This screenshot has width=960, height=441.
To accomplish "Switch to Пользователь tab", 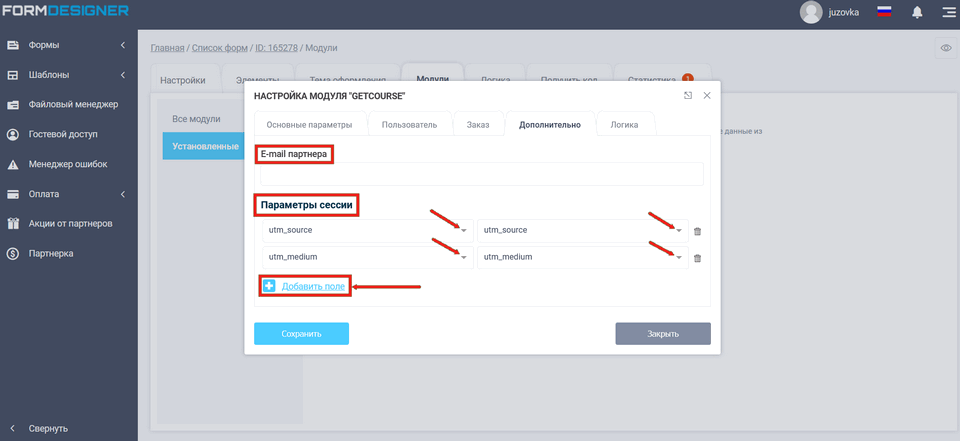I will click(x=409, y=124).
